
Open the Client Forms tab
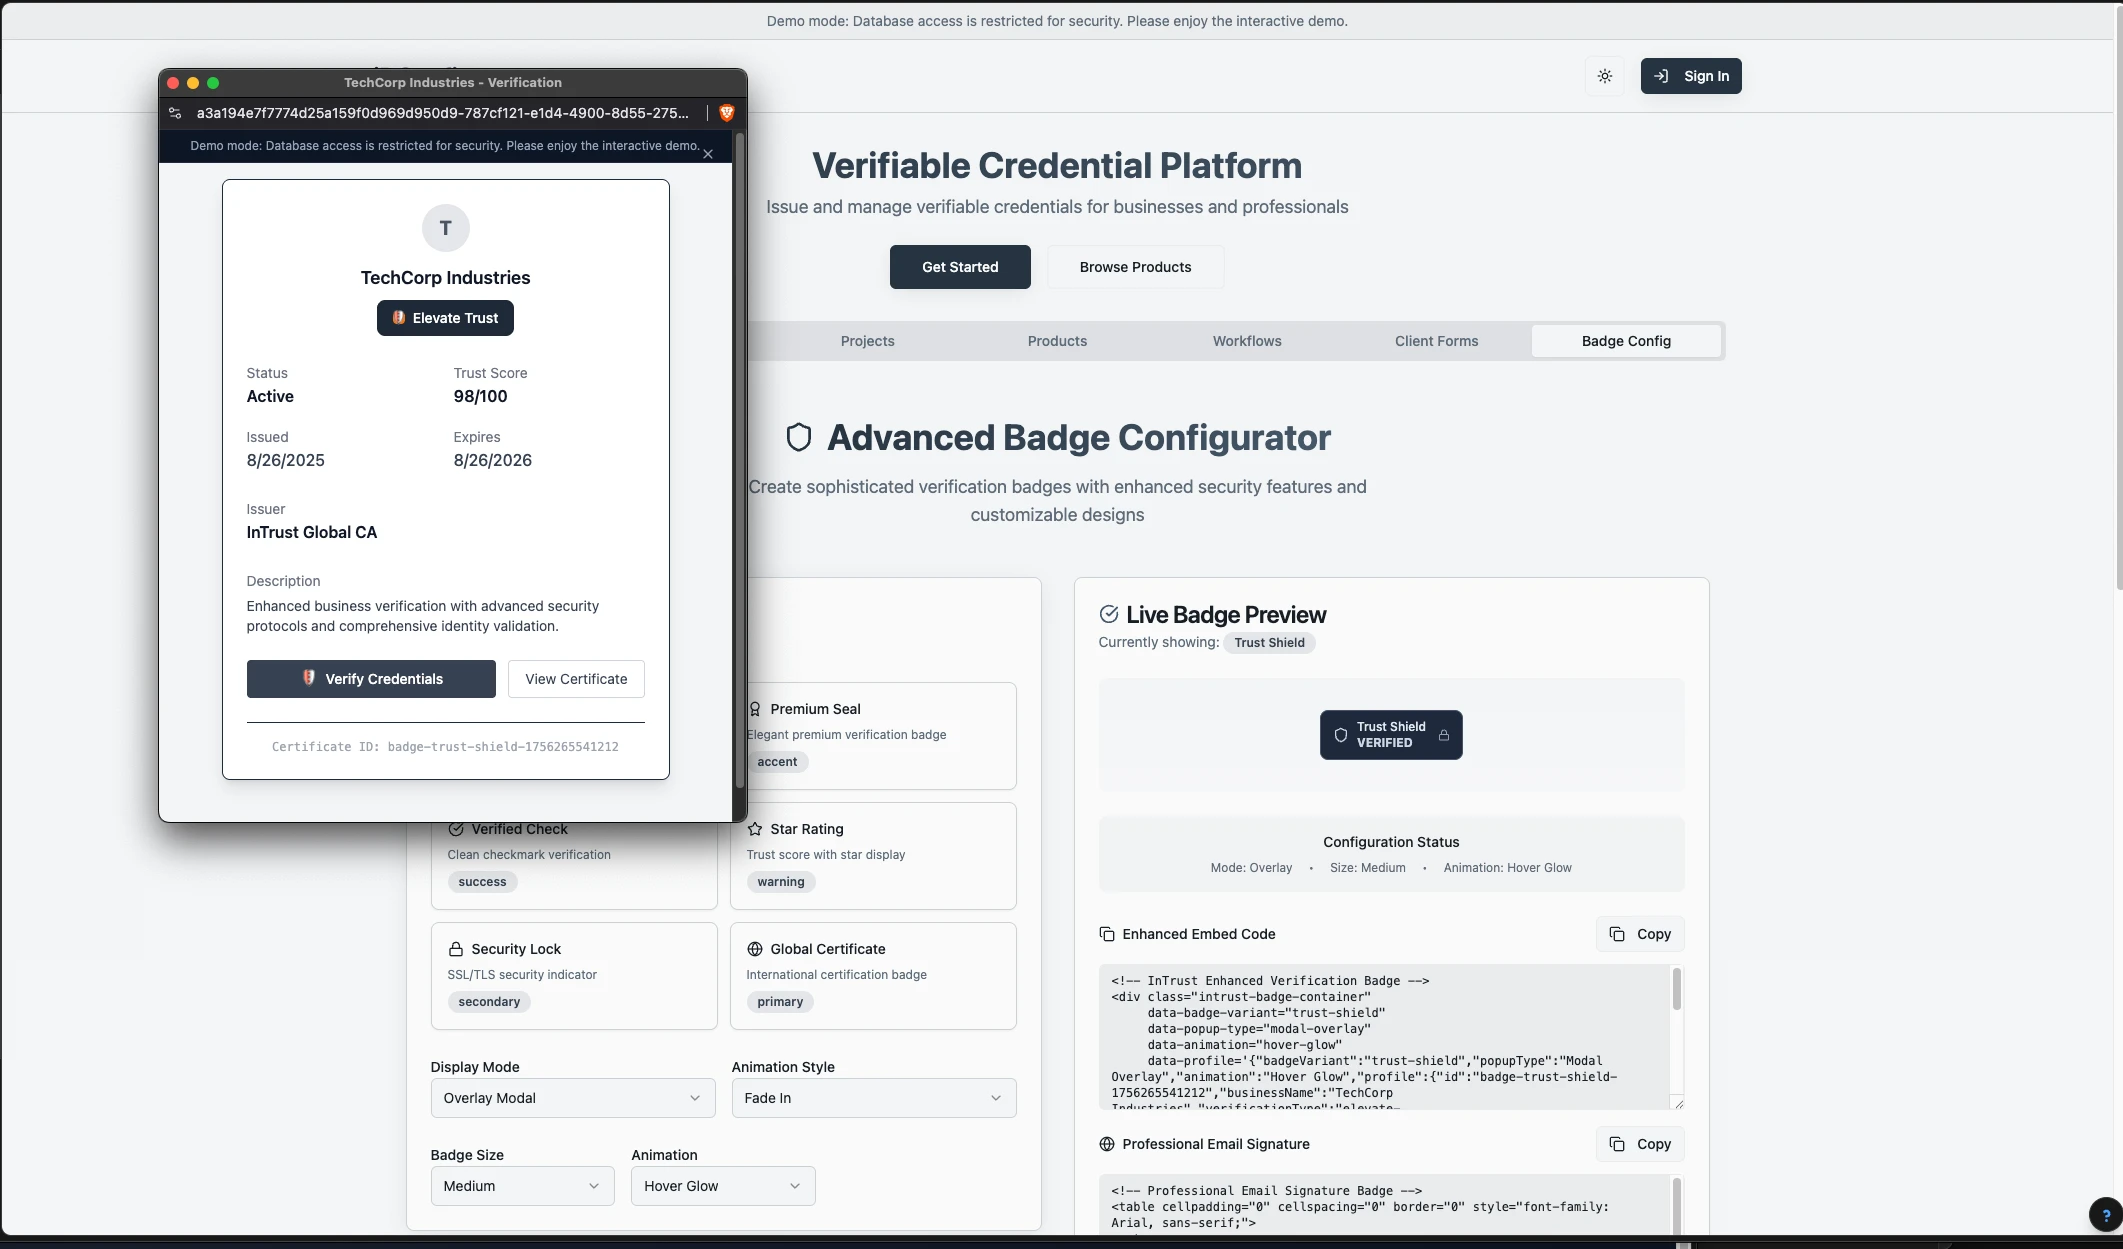tap(1436, 341)
